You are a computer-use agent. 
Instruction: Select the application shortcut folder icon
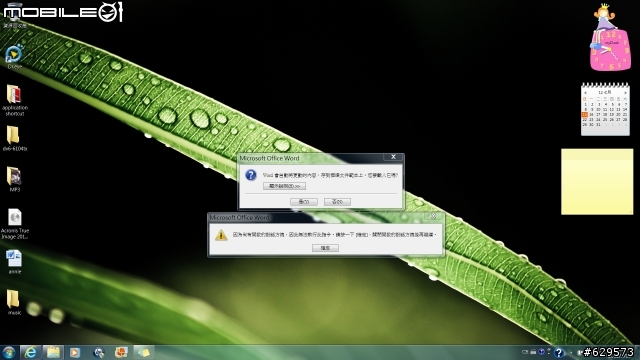click(14, 100)
